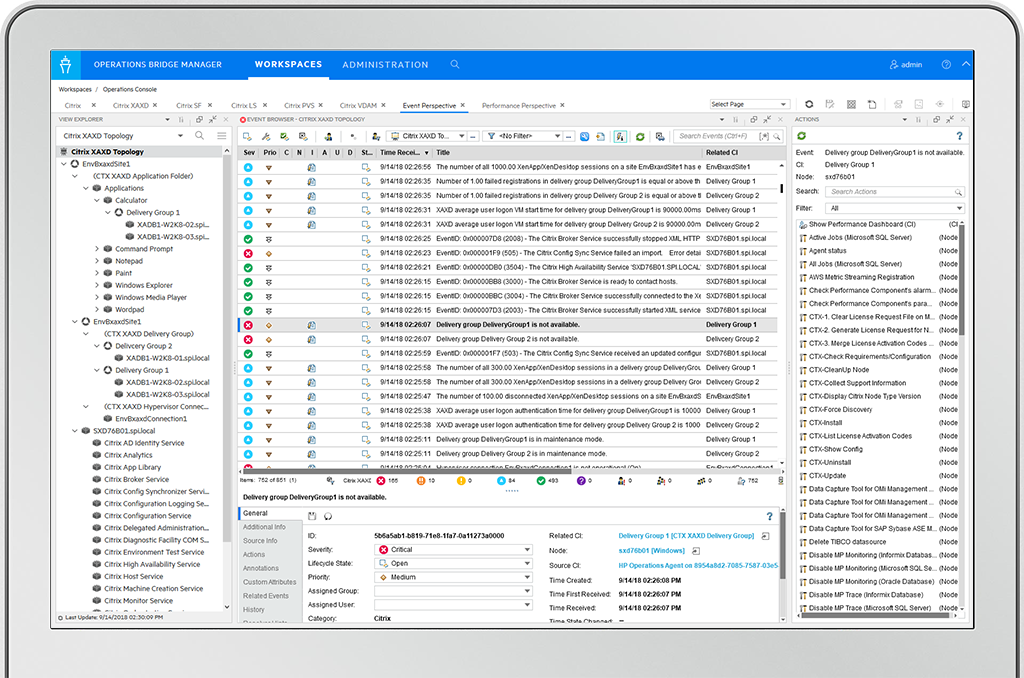Click the assign-user person icon in Event Browser toolbar
1024x678 pixels.
pos(328,137)
